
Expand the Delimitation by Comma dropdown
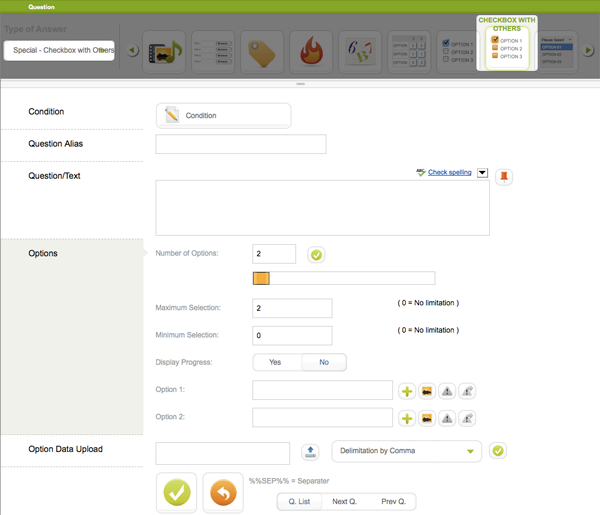(x=406, y=451)
